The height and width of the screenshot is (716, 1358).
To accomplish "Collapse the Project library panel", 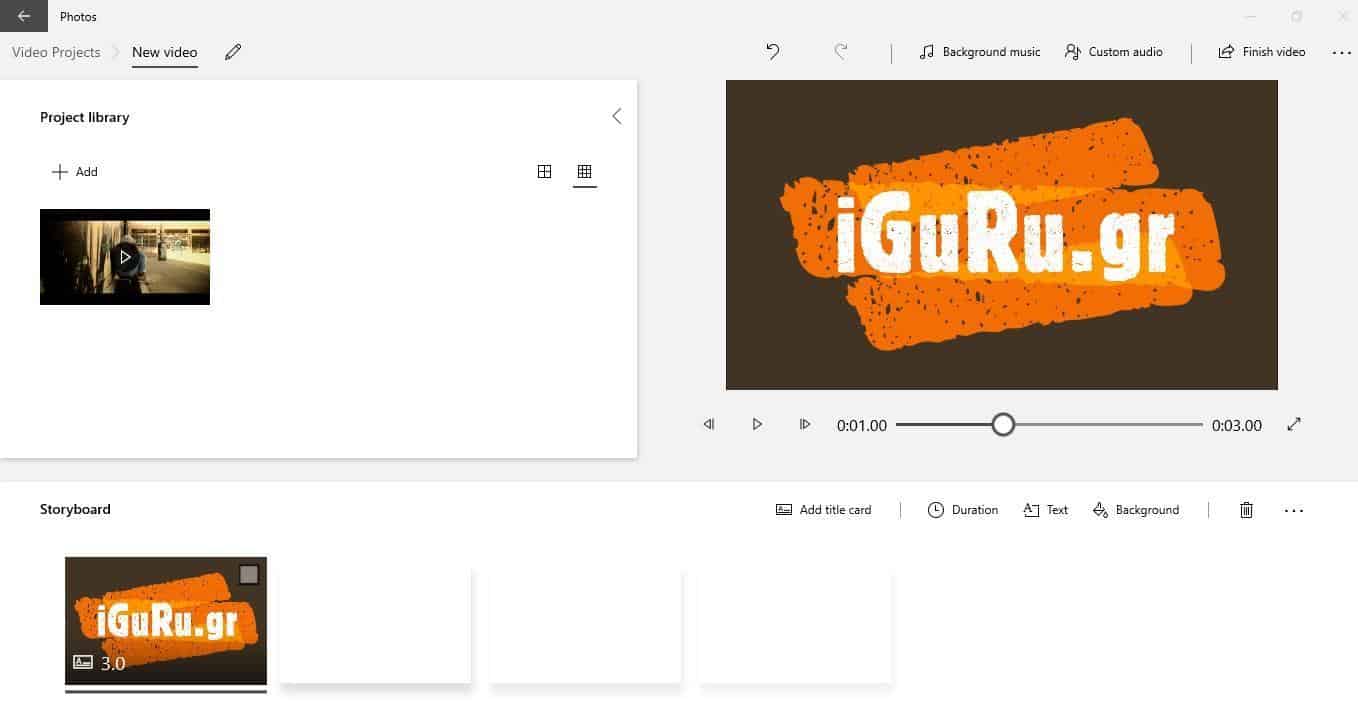I will coord(617,116).
